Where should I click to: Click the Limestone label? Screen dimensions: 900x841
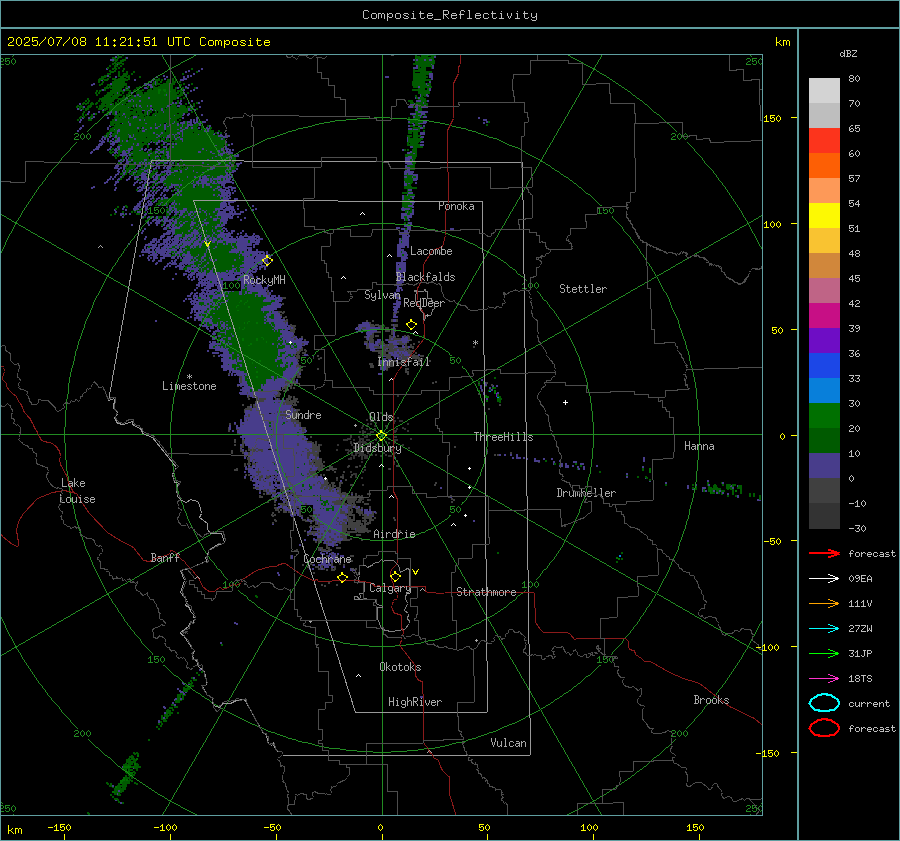pyautogui.click(x=189, y=386)
